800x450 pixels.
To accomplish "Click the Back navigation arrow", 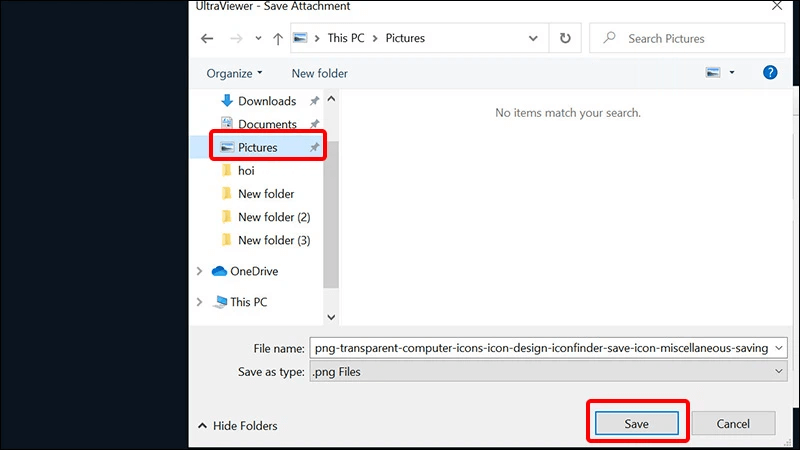I will pyautogui.click(x=207, y=38).
